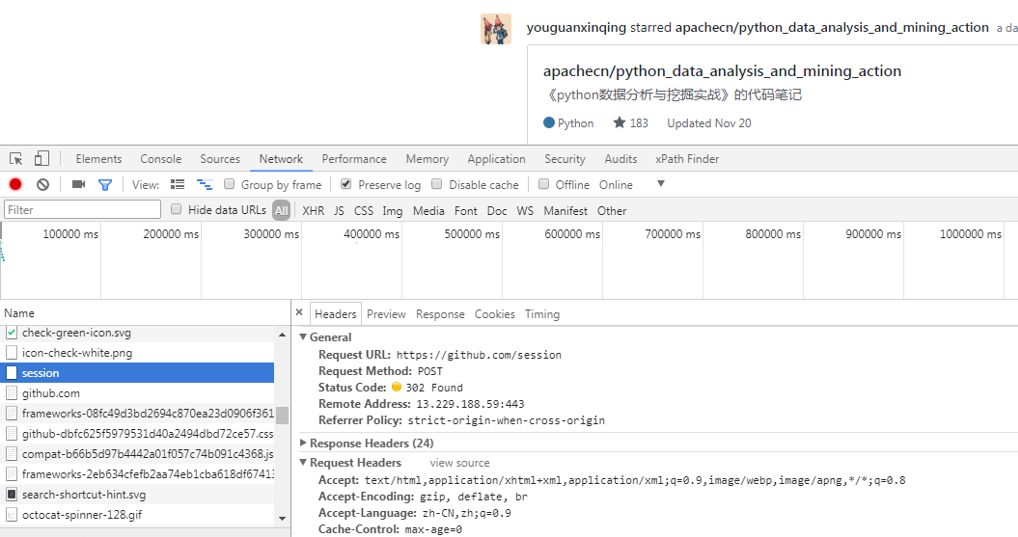The image size is (1018, 537).
Task: Click request list scrollbar down arrow
Action: [282, 518]
